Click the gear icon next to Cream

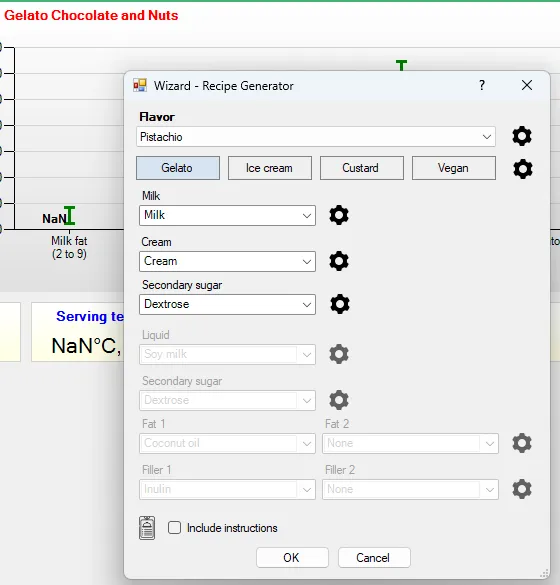[x=339, y=261]
